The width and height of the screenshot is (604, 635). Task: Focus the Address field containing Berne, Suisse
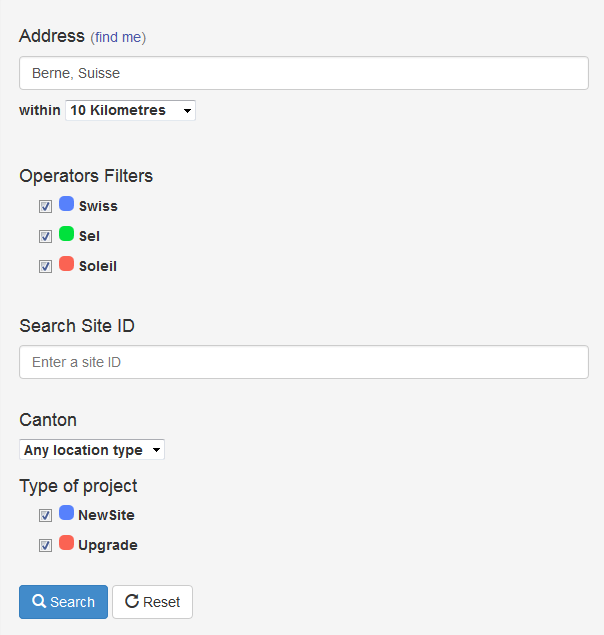tap(303, 73)
